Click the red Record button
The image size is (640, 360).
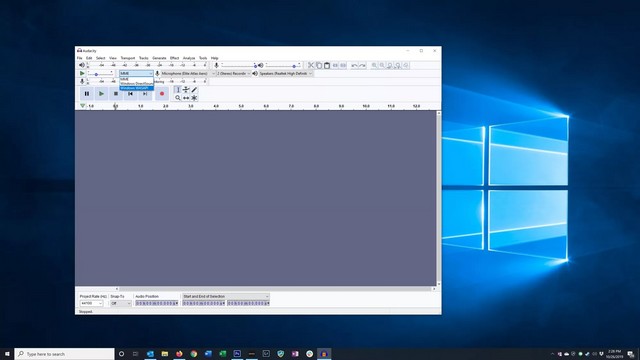(162, 94)
